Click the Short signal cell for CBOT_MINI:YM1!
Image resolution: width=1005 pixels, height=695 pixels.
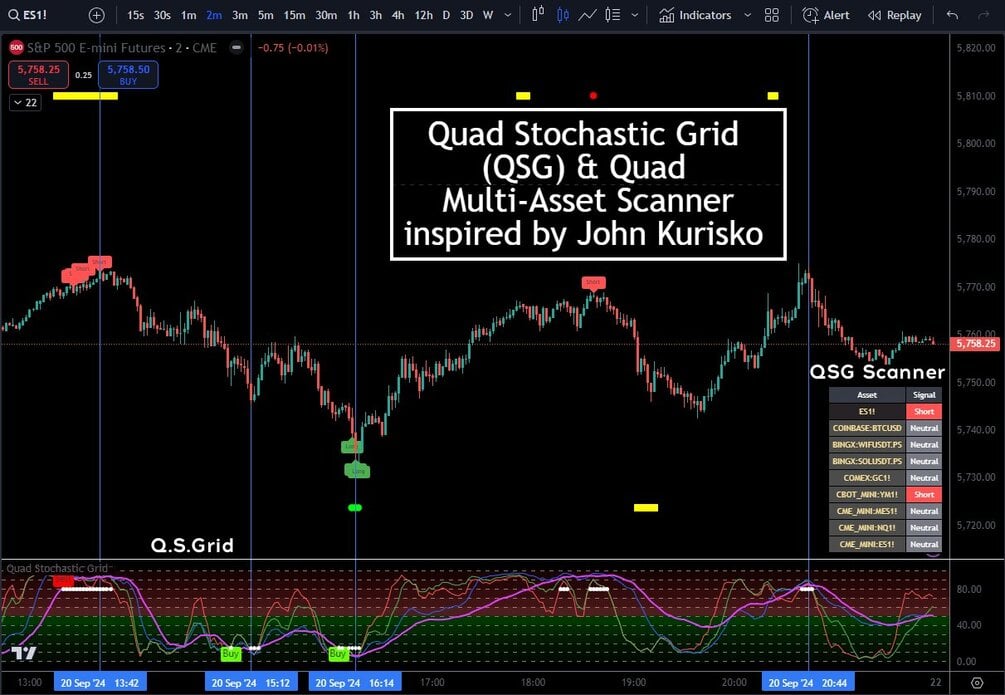pyautogui.click(x=924, y=494)
